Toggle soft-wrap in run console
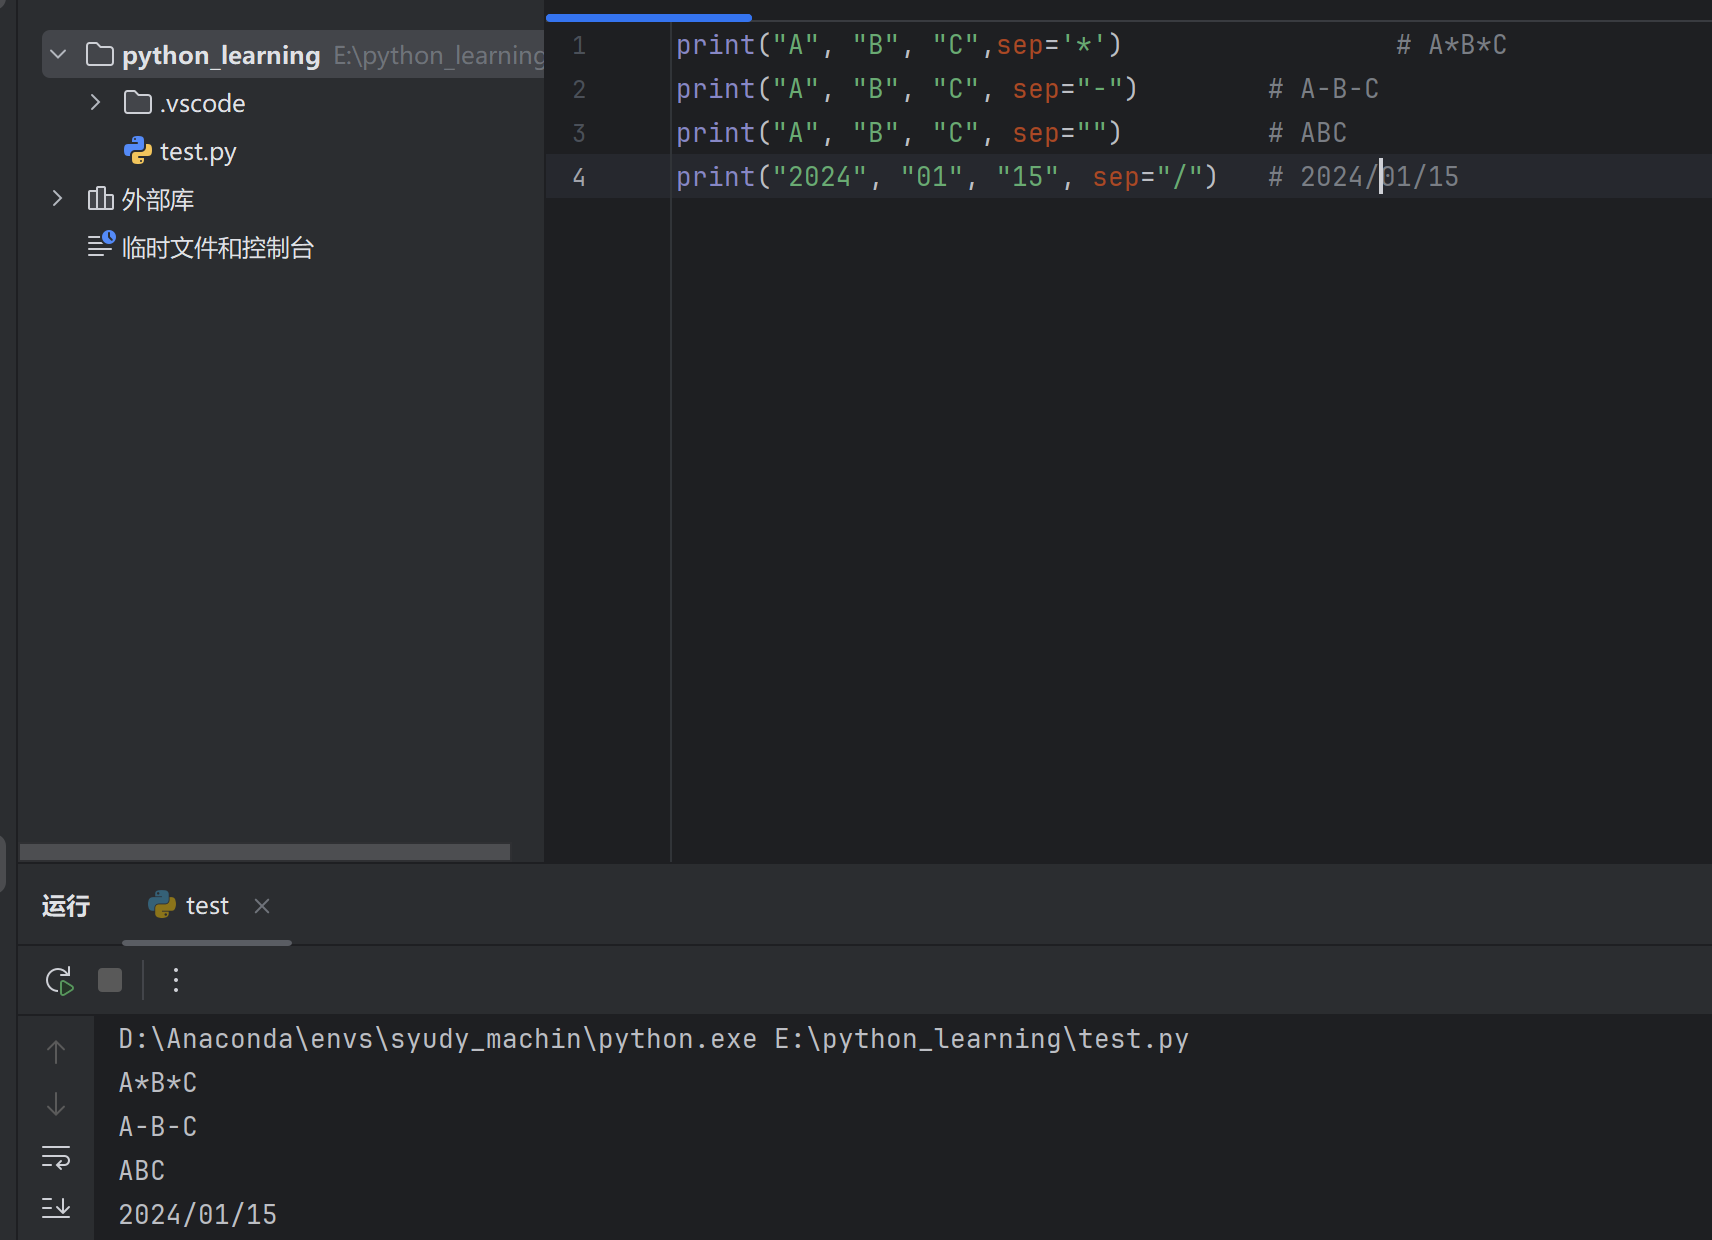This screenshot has width=1712, height=1240. coord(56,1157)
